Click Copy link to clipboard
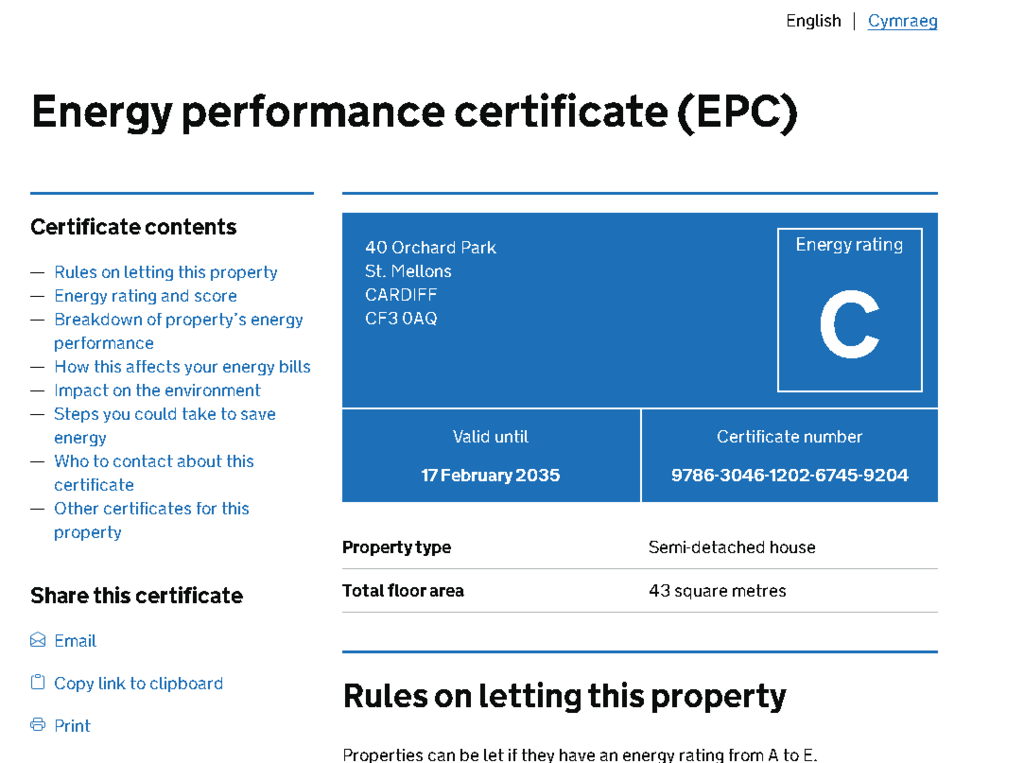1024x763 pixels. click(x=138, y=683)
